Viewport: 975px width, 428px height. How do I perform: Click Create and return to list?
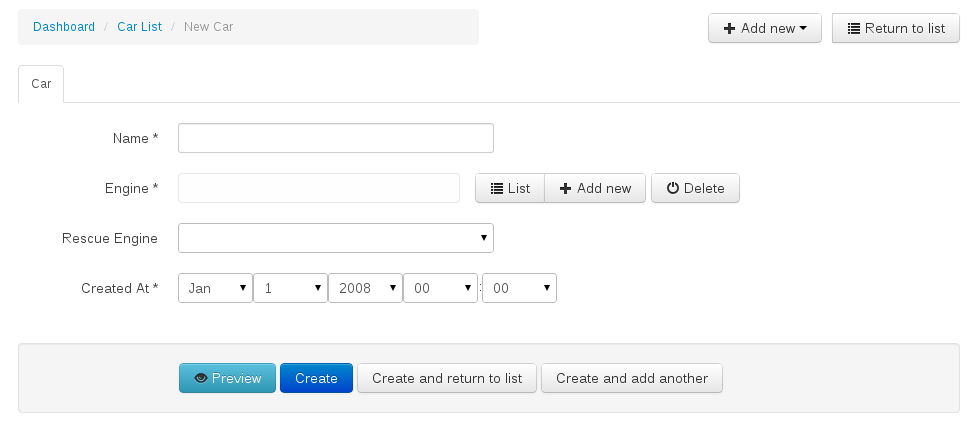[x=447, y=378]
